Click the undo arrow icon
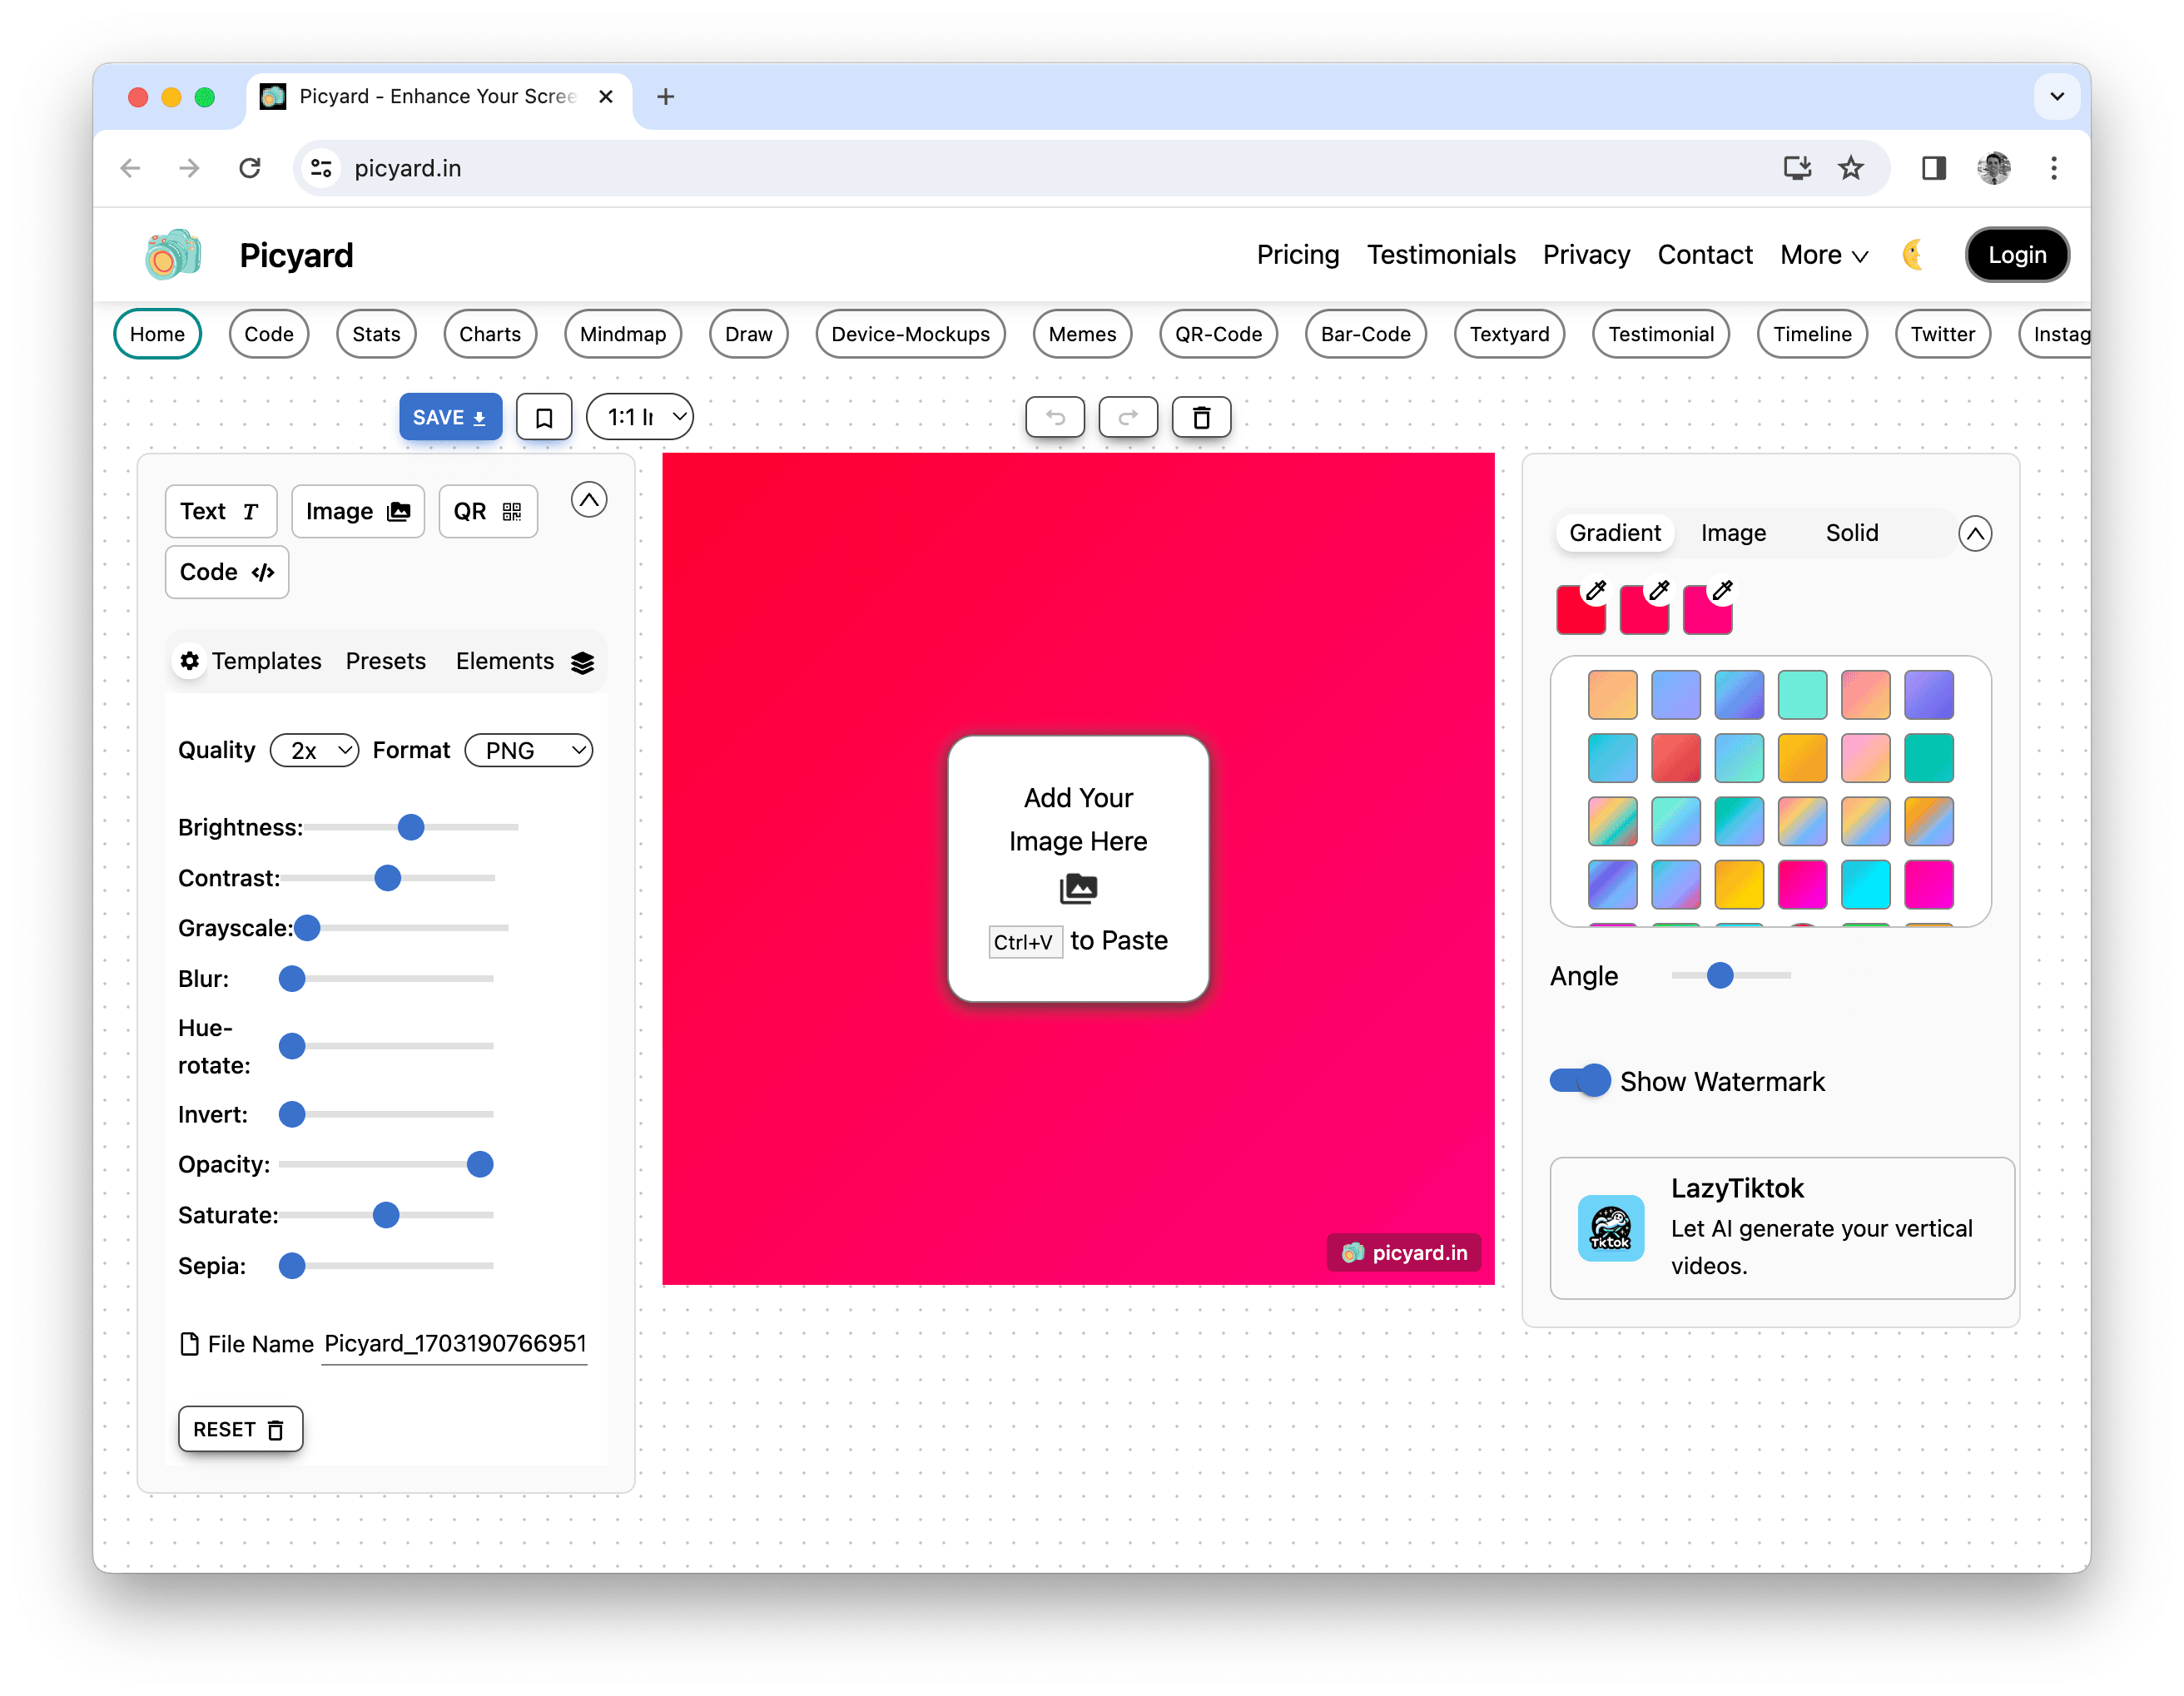This screenshot has height=1696, width=2184. click(1055, 418)
